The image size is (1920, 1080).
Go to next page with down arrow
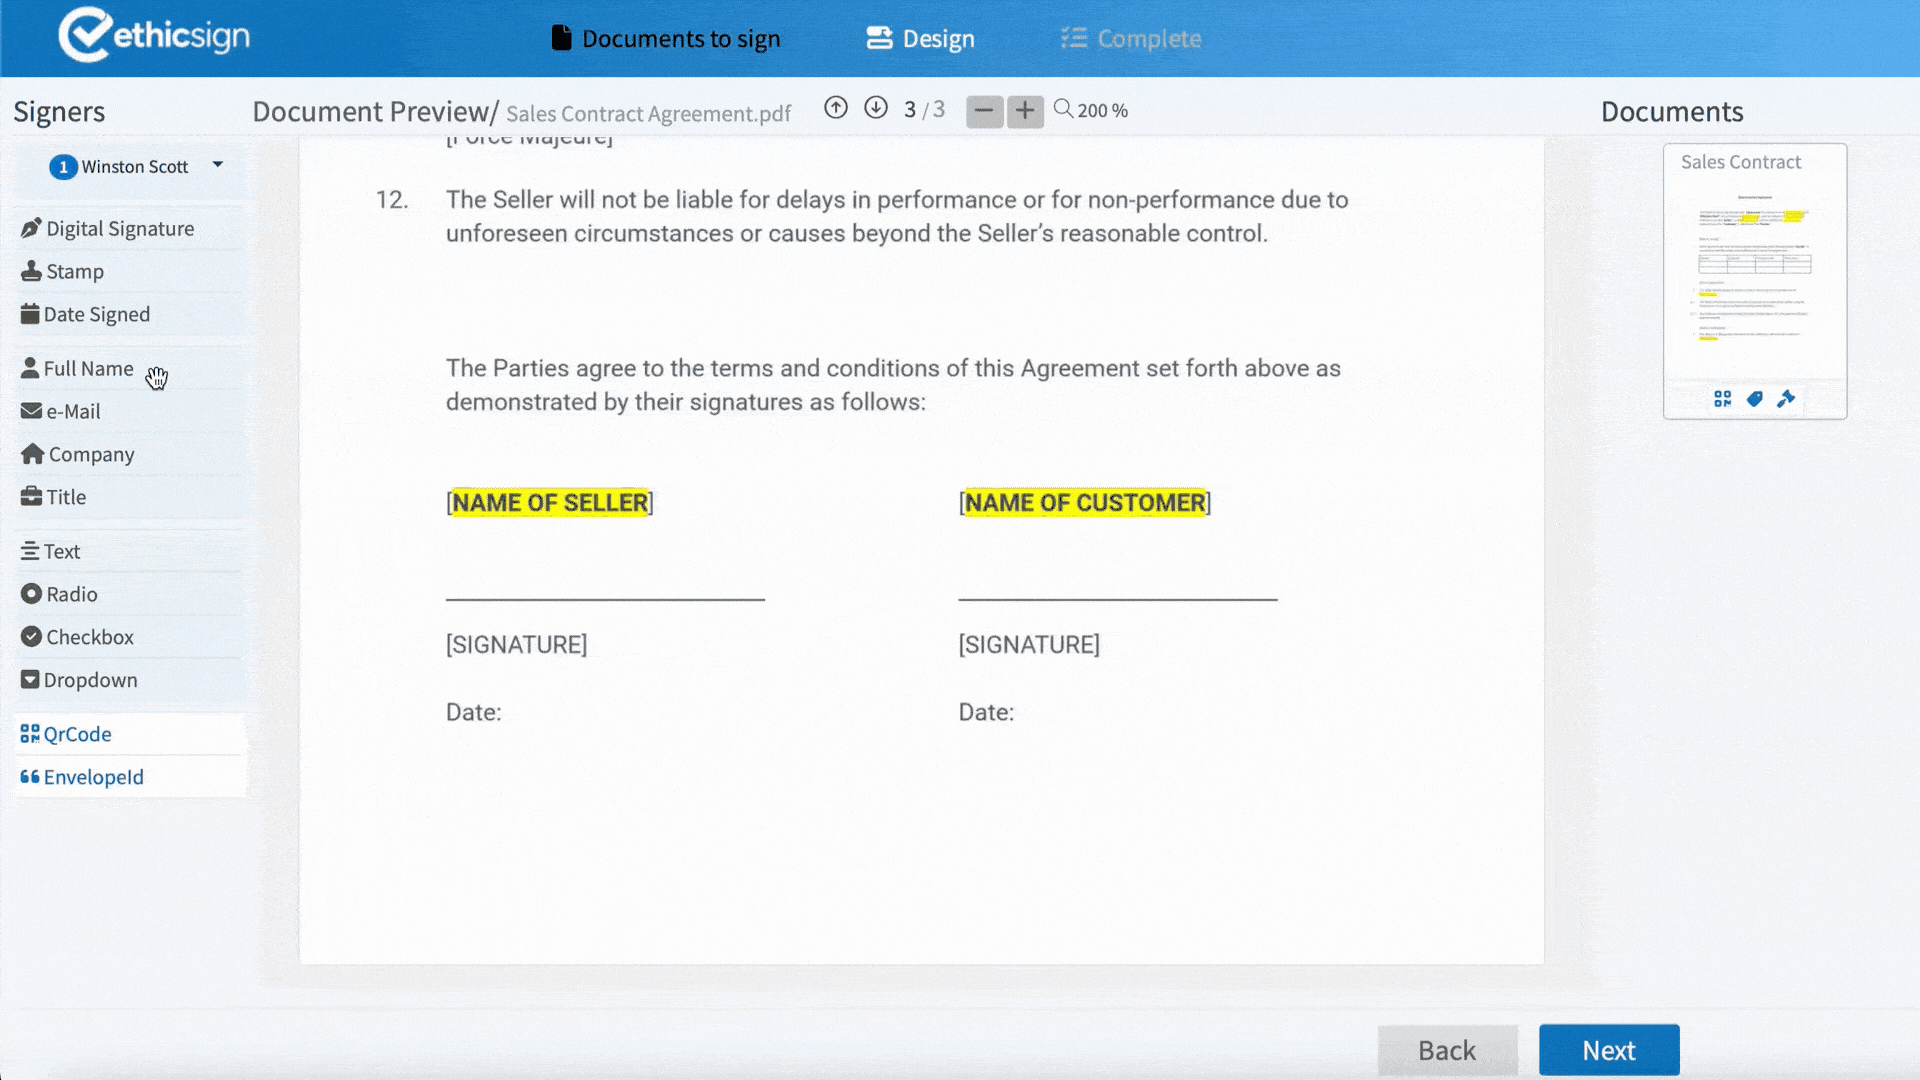point(876,108)
